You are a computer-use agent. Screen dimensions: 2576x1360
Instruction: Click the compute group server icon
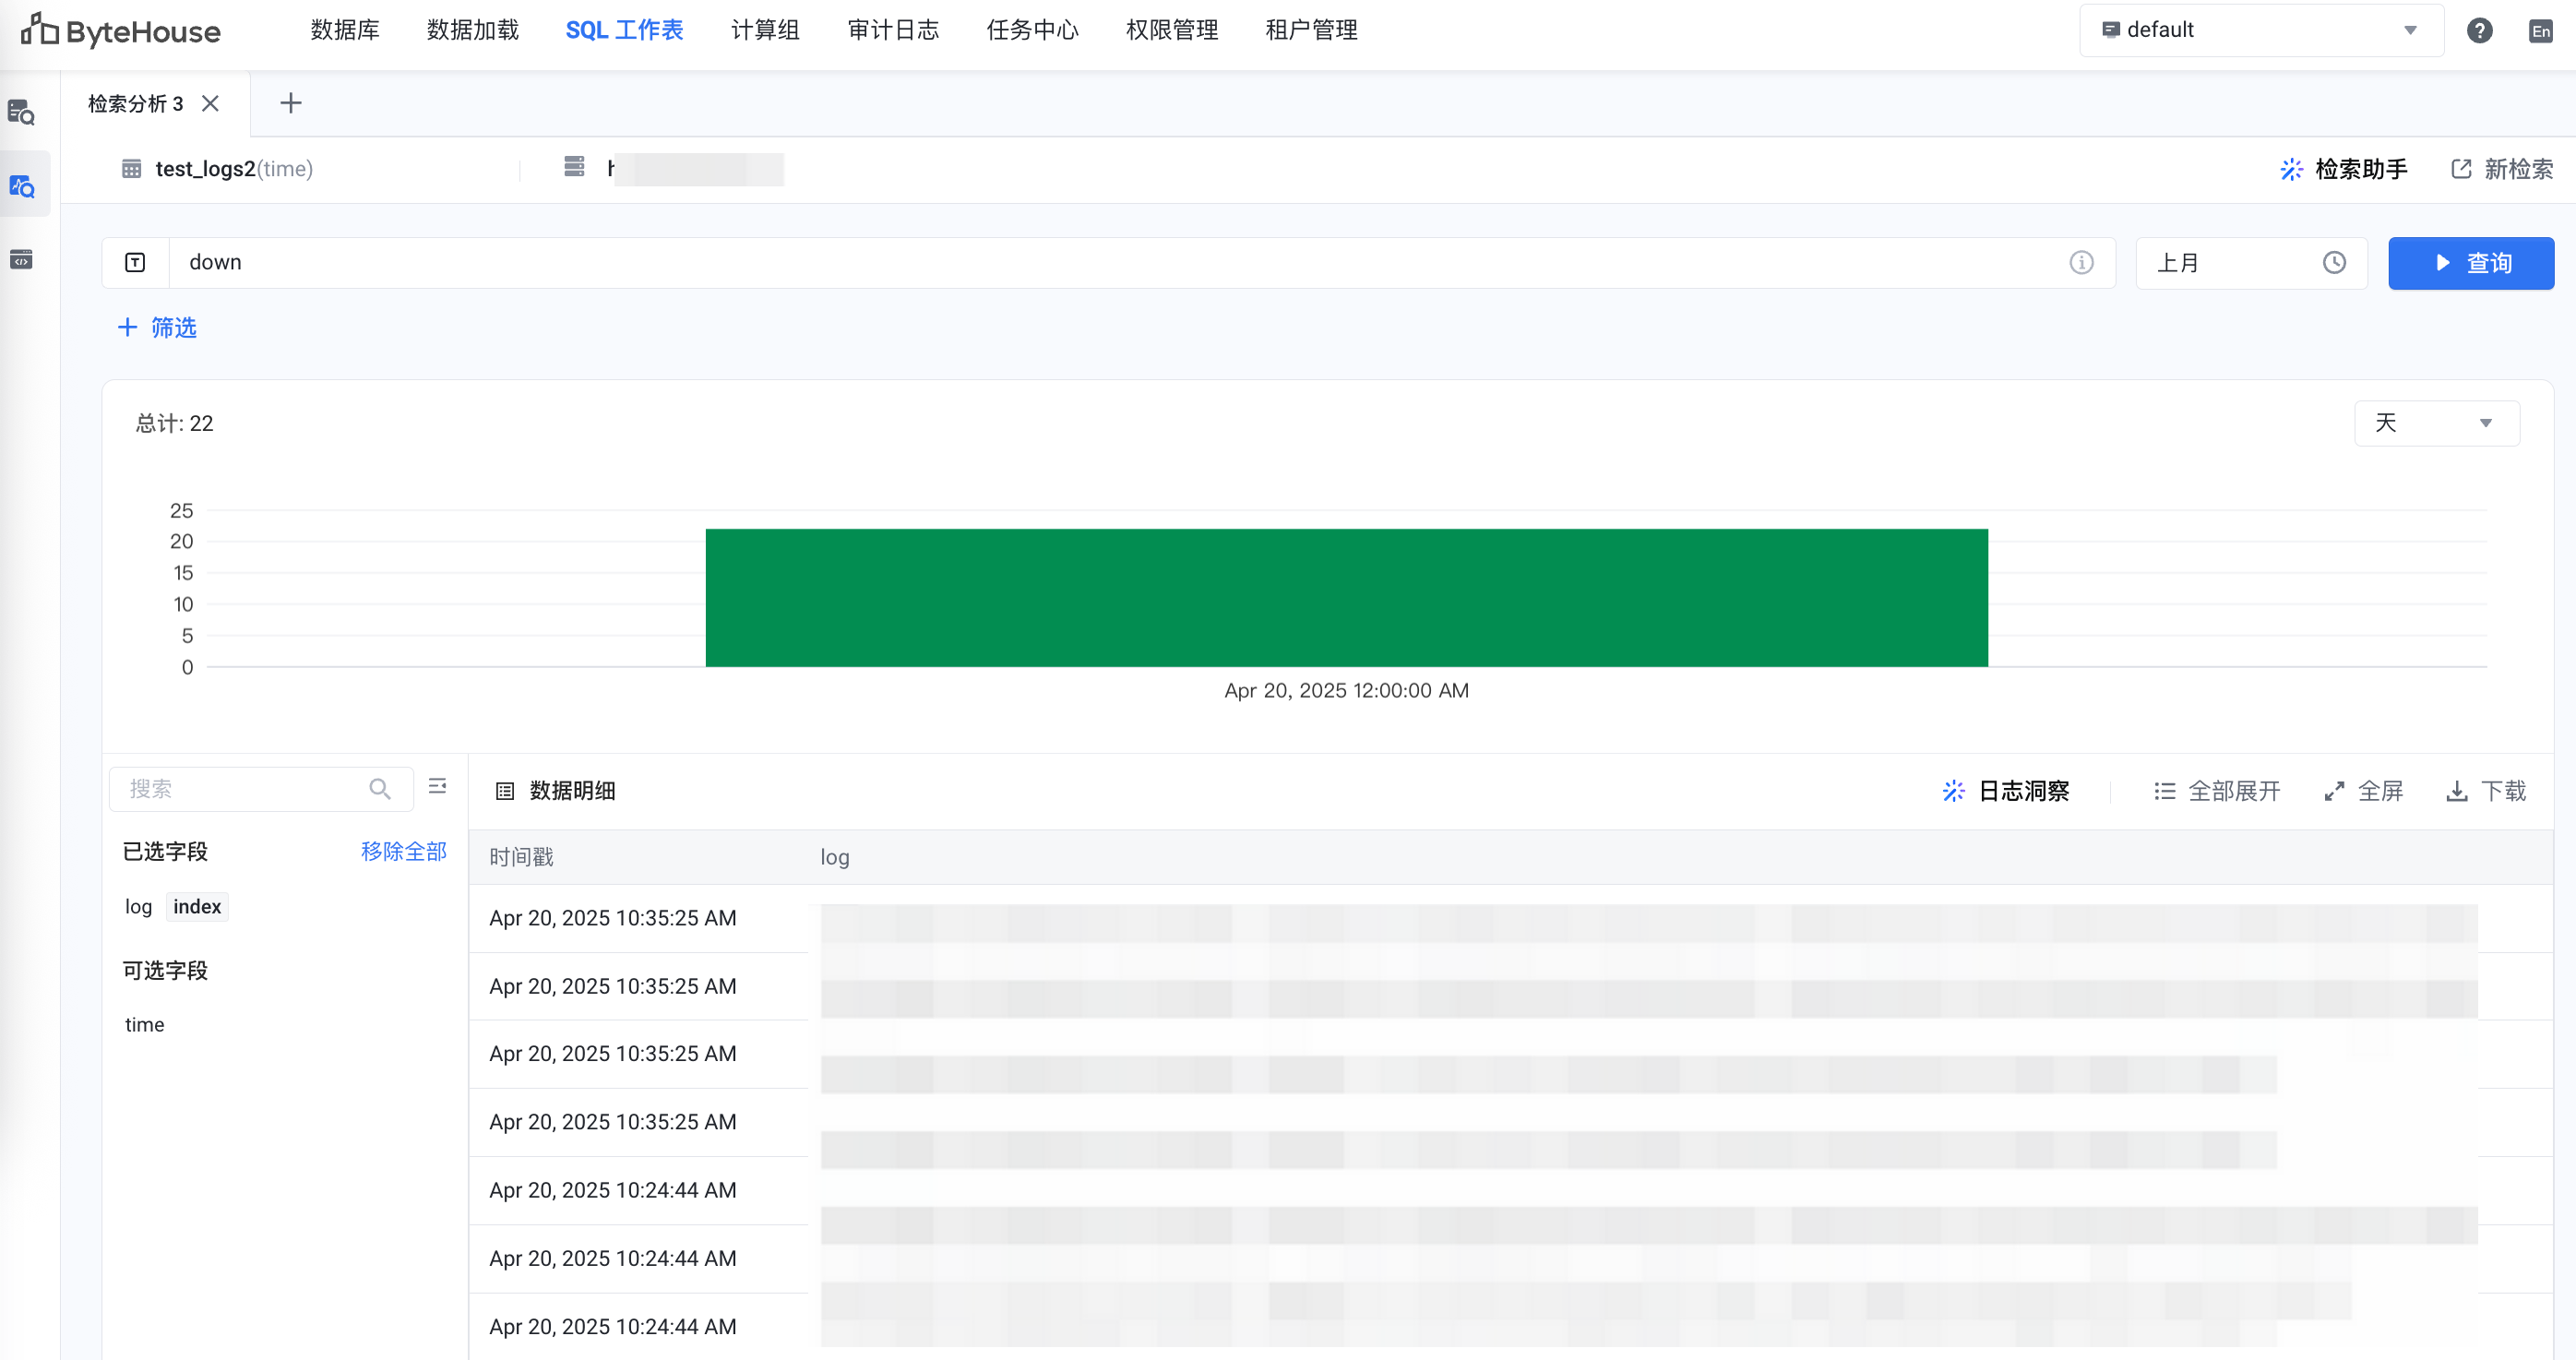[x=574, y=167]
